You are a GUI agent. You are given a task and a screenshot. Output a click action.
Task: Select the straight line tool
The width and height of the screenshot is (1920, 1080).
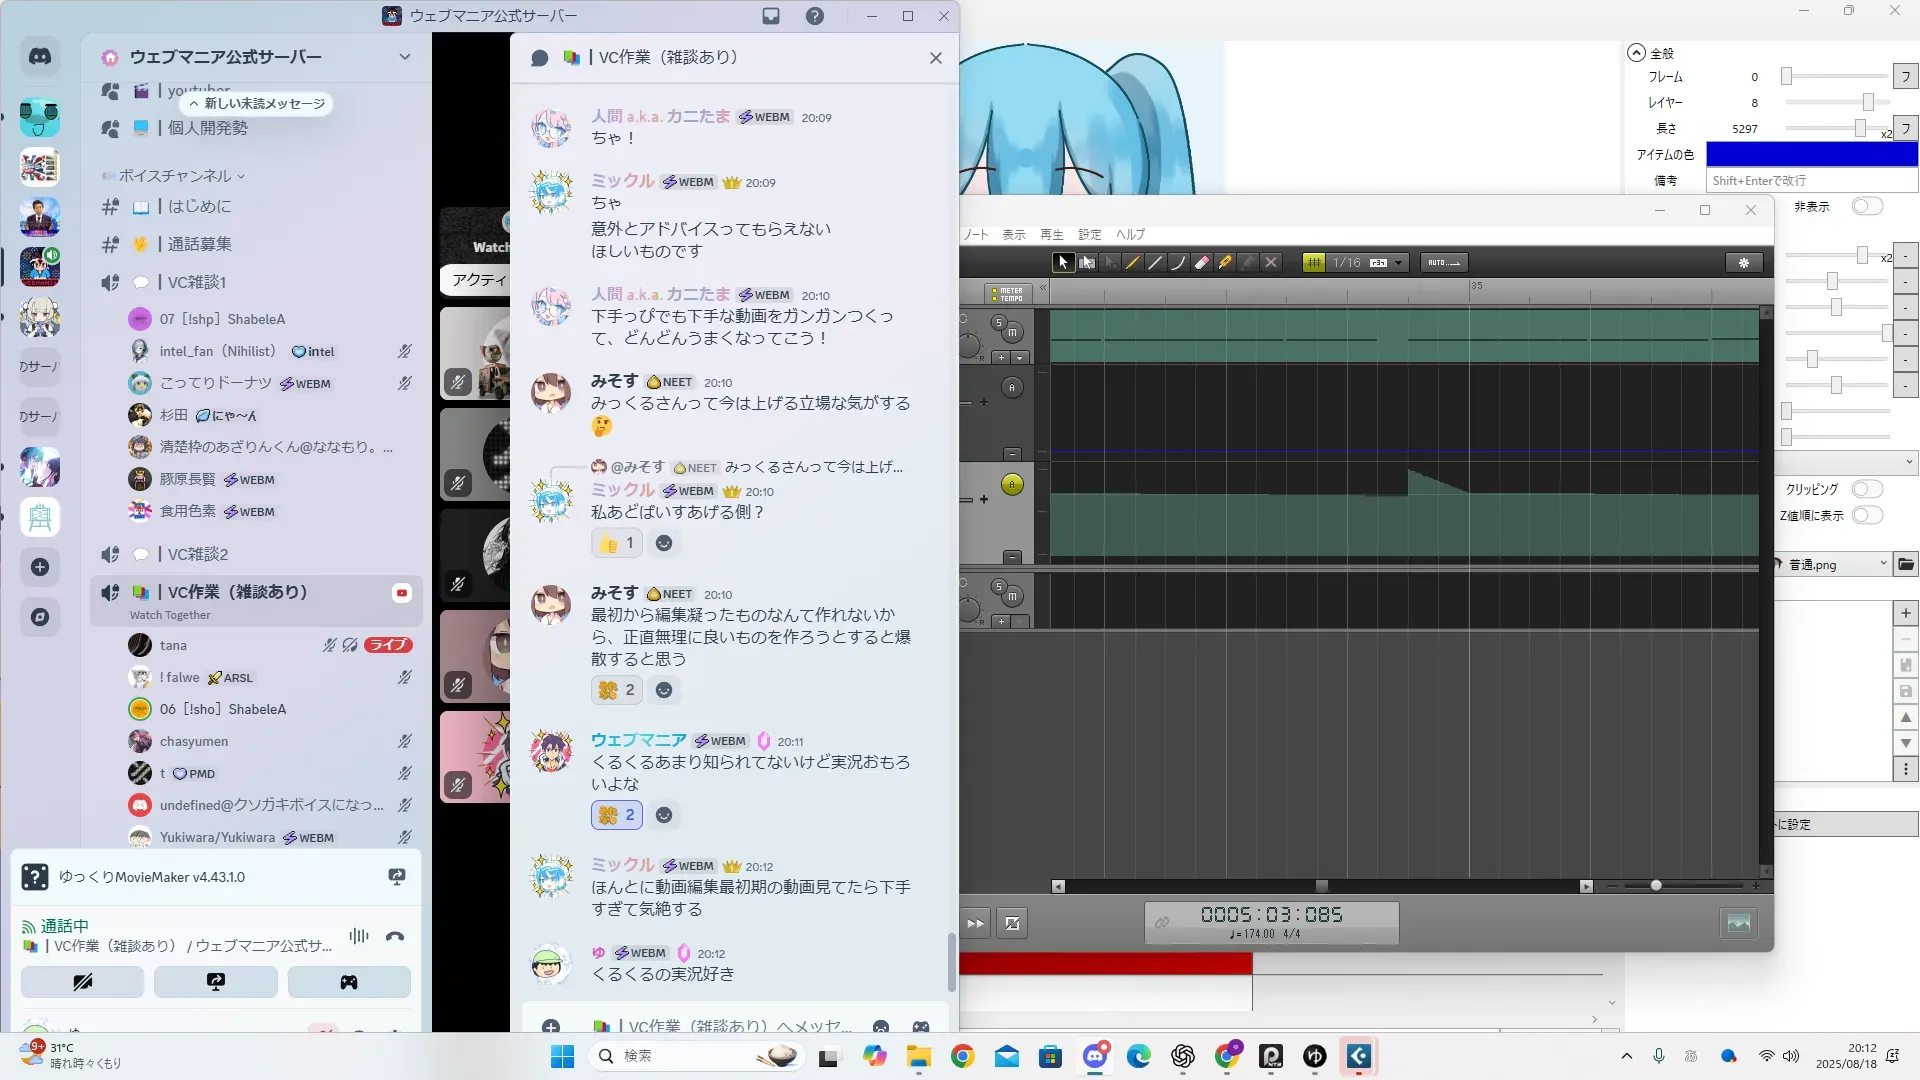coord(1155,263)
